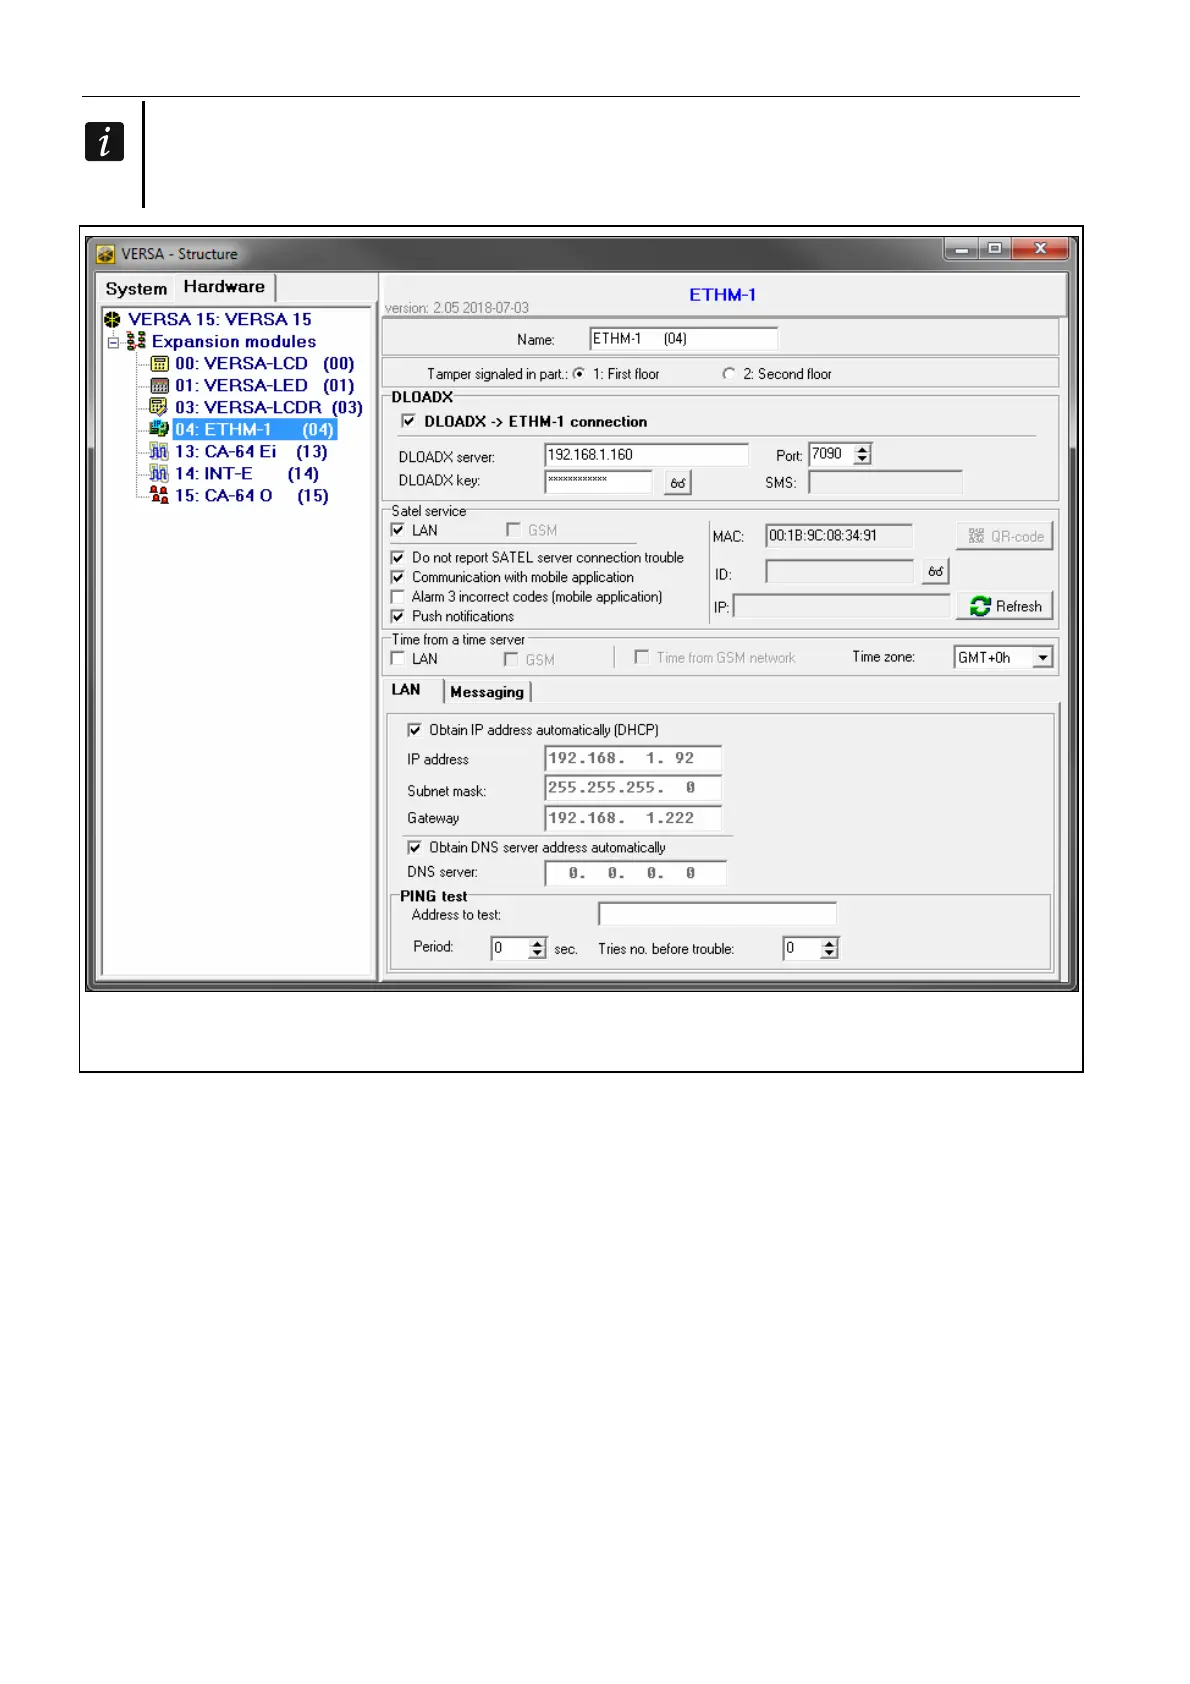Select 14: INT-E (14) in tree
Viewport: 1190px width, 1684px height.
pyautogui.click(x=247, y=474)
